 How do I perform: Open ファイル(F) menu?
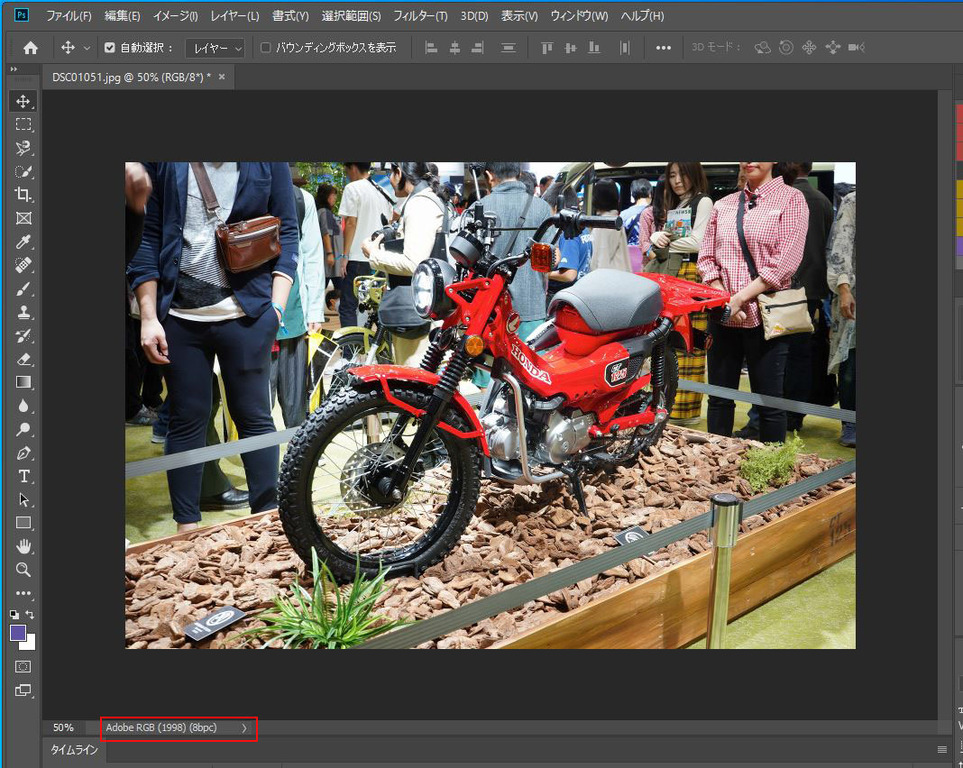(x=69, y=16)
